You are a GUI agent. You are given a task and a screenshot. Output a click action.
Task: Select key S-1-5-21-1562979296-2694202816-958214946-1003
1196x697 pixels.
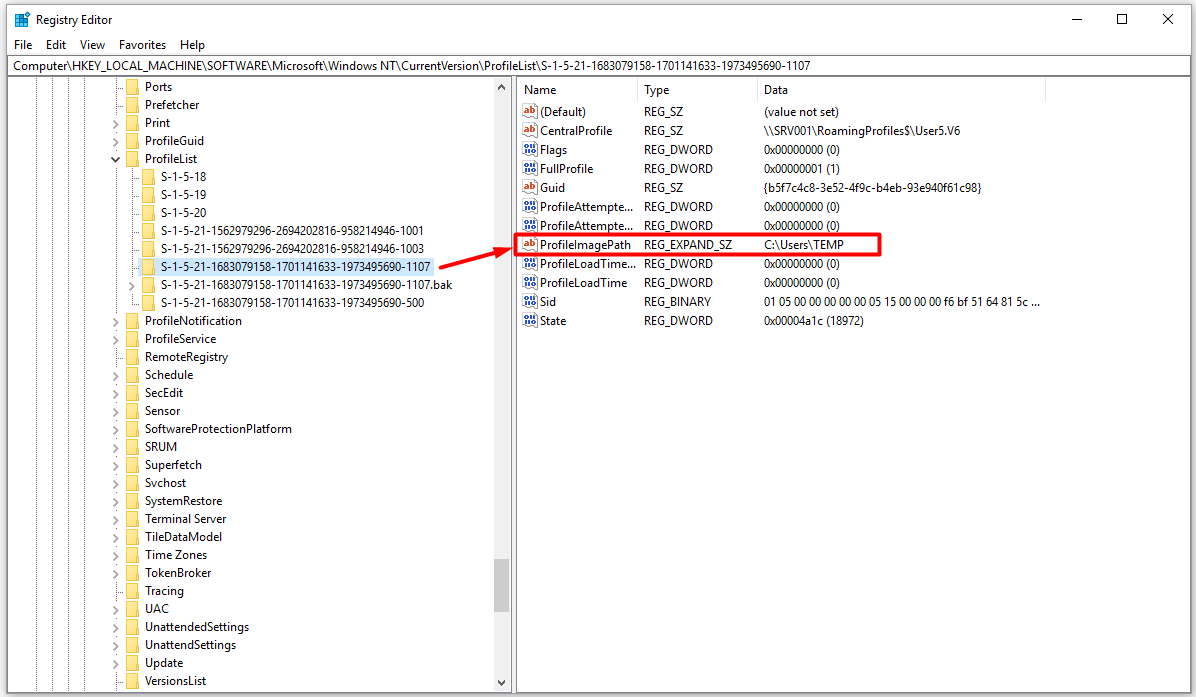click(x=292, y=249)
